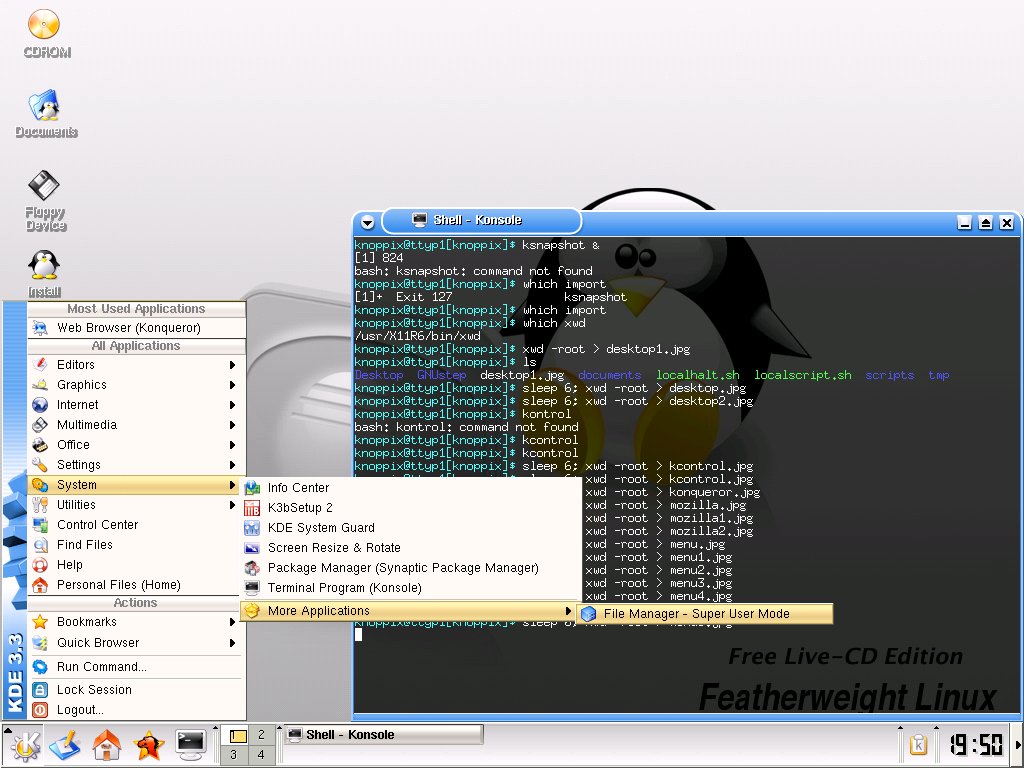Launch the terminal icon on the panel
This screenshot has width=1024, height=768.
(x=191, y=744)
